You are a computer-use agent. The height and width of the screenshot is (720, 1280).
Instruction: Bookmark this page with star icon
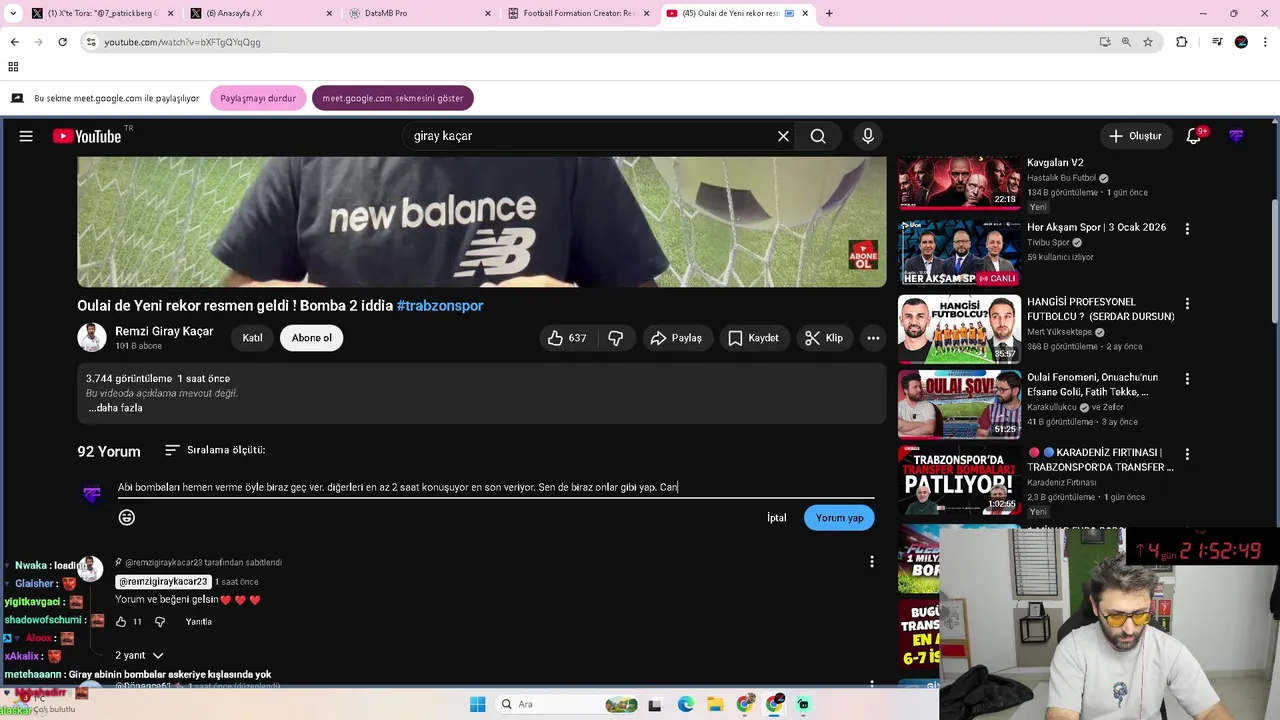pos(1148,42)
